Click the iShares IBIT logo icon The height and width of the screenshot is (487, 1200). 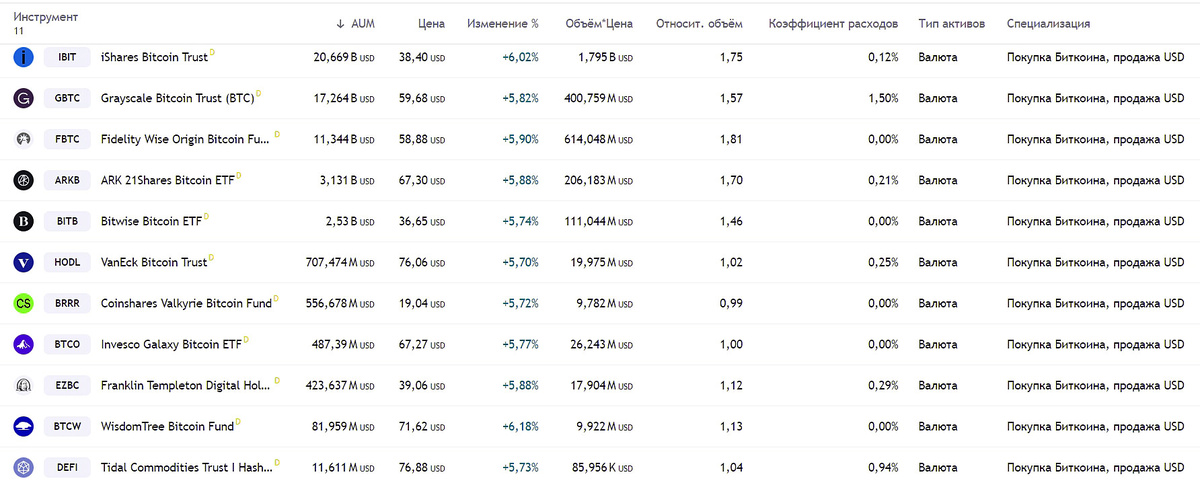(x=23, y=57)
